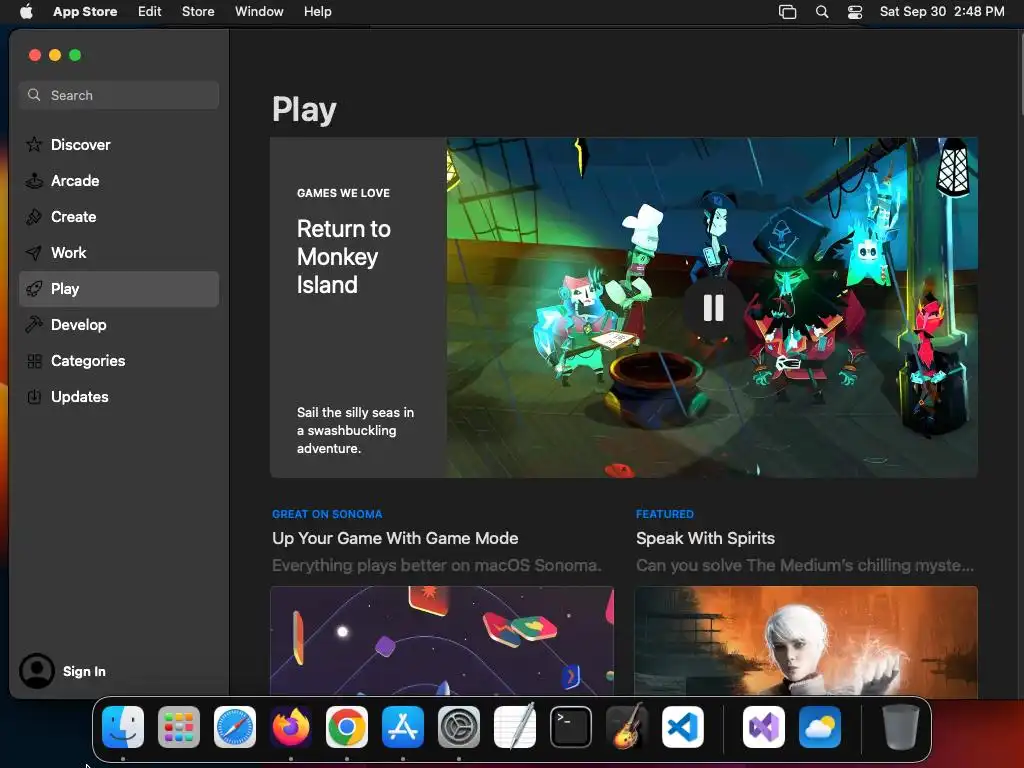The width and height of the screenshot is (1024, 768).
Task: Open Game Mode space artwork thumbnail
Action: point(442,641)
